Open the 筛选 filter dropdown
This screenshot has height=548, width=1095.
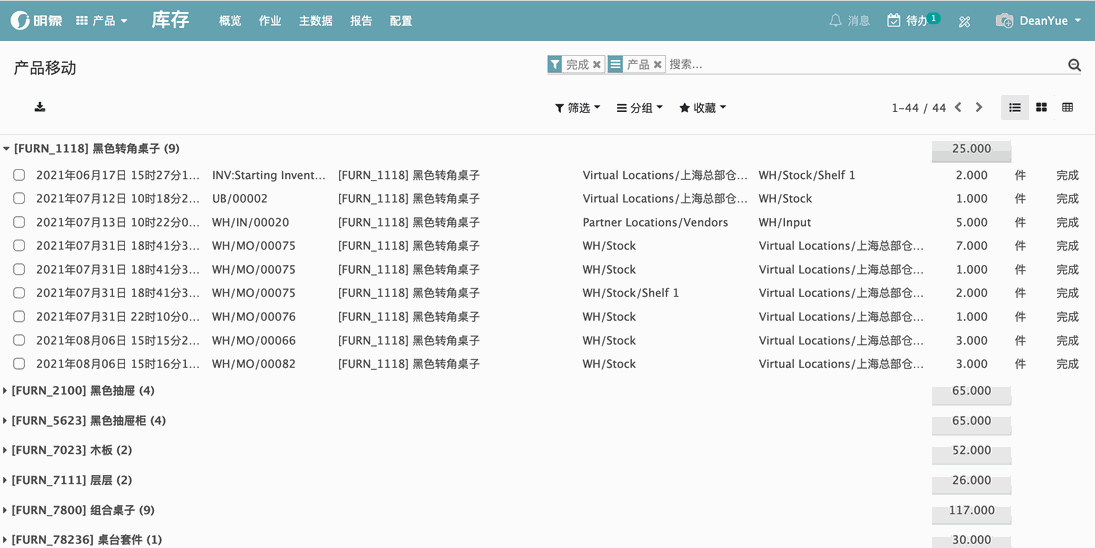(578, 108)
